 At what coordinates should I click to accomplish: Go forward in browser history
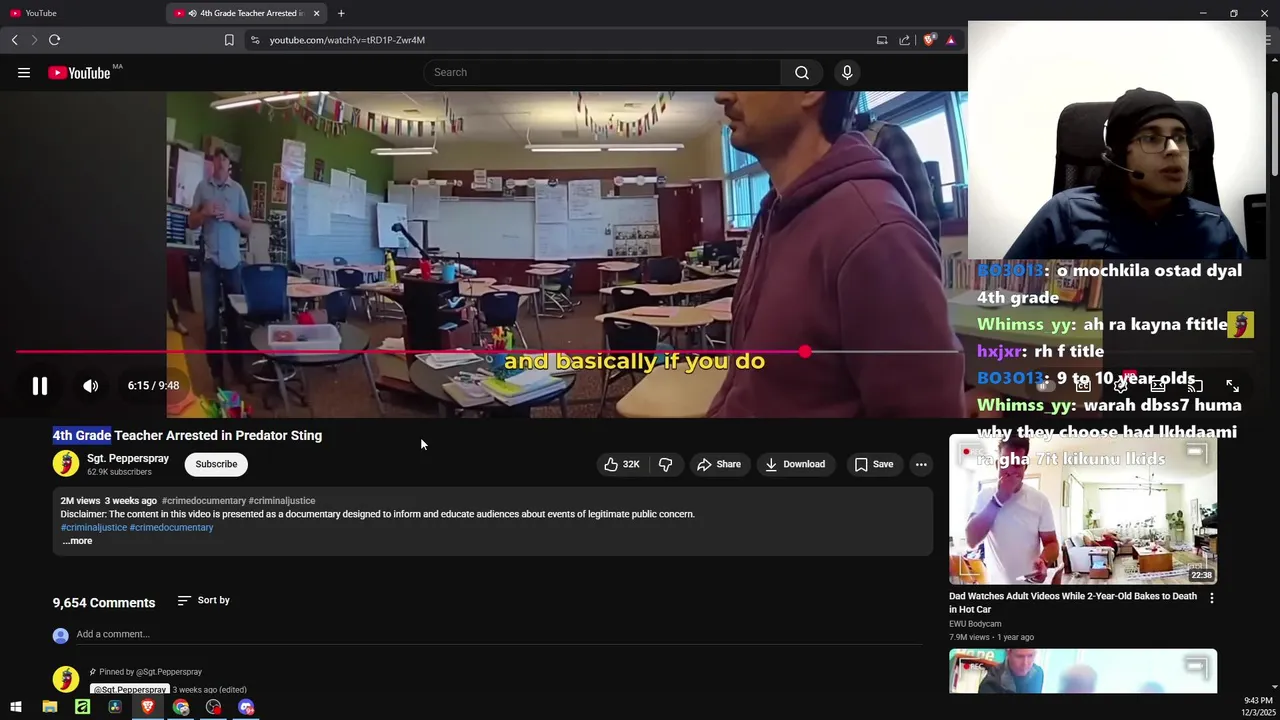tap(34, 40)
